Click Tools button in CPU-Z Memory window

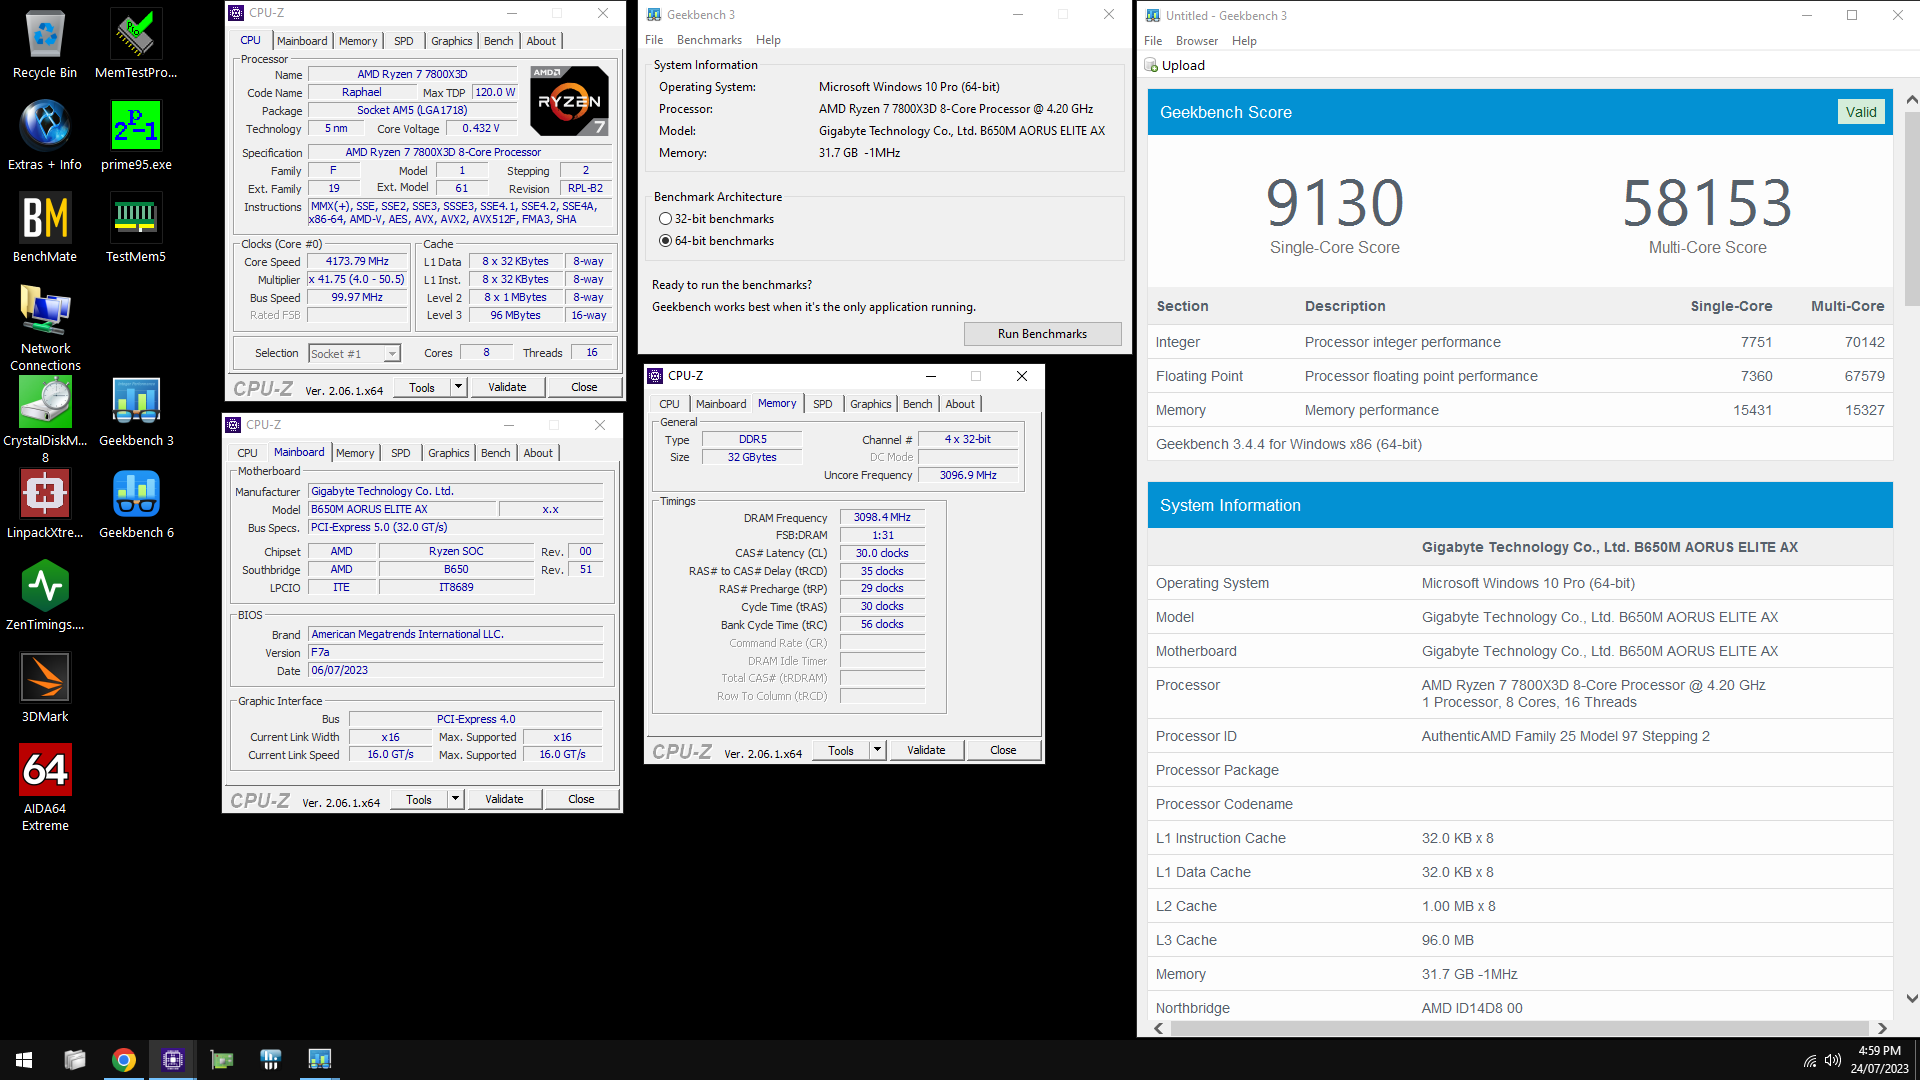(x=841, y=750)
